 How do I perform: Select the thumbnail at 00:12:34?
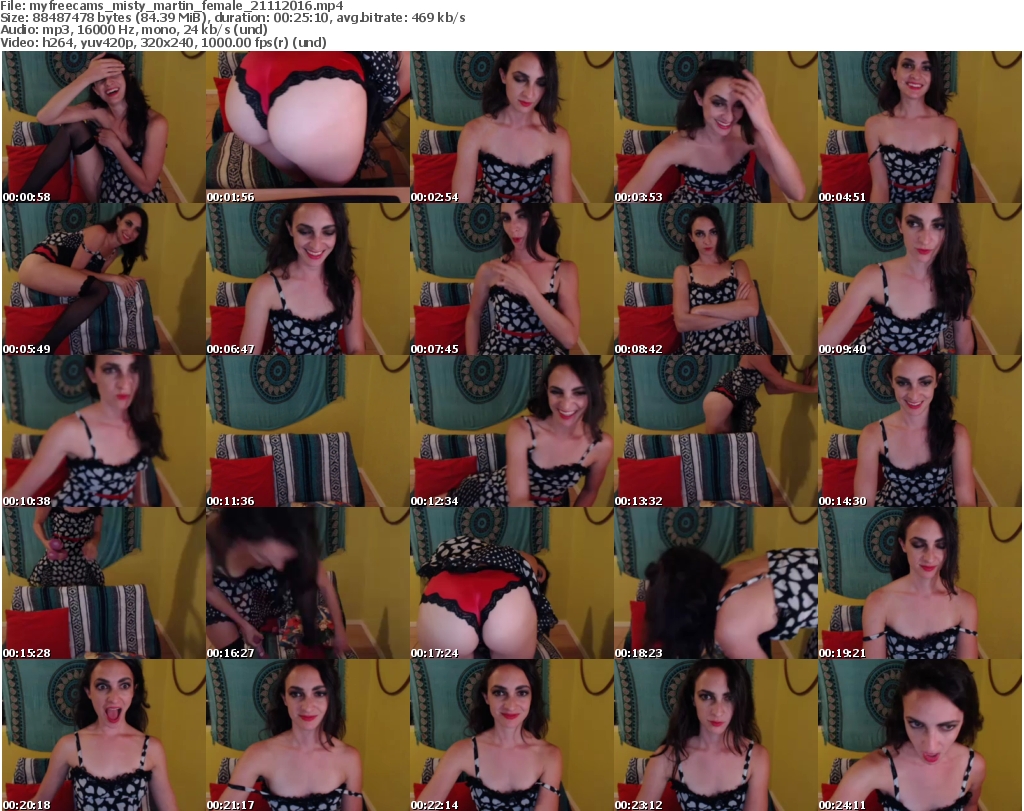(x=511, y=431)
